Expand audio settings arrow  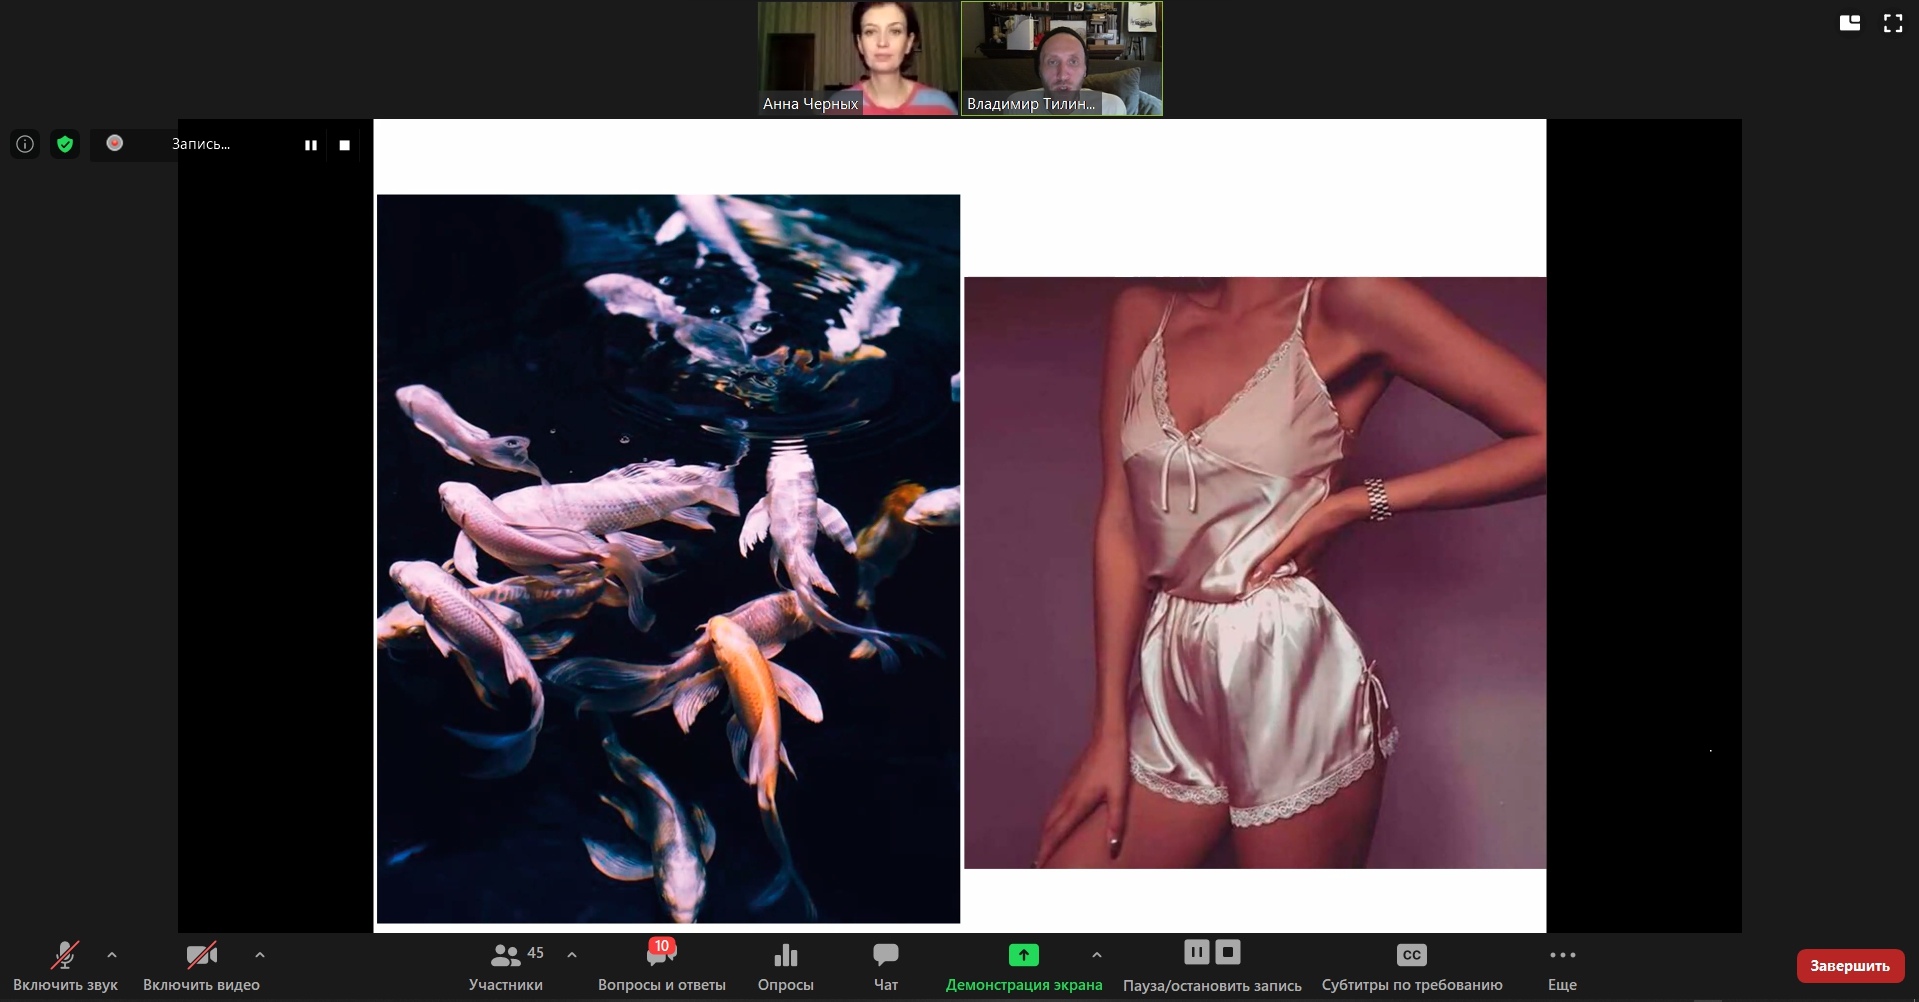(x=112, y=955)
